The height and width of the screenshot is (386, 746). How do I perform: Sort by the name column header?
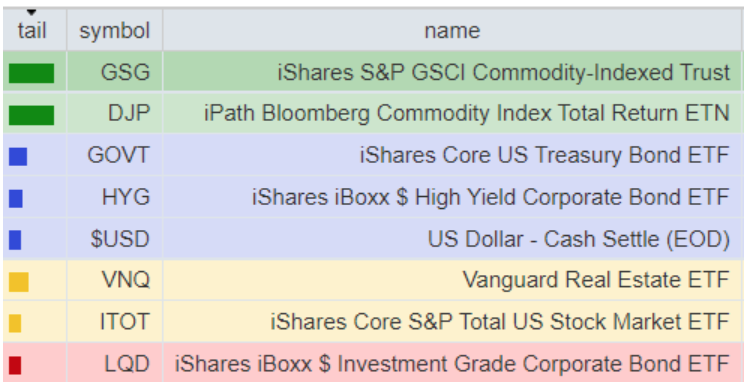[x=452, y=30]
